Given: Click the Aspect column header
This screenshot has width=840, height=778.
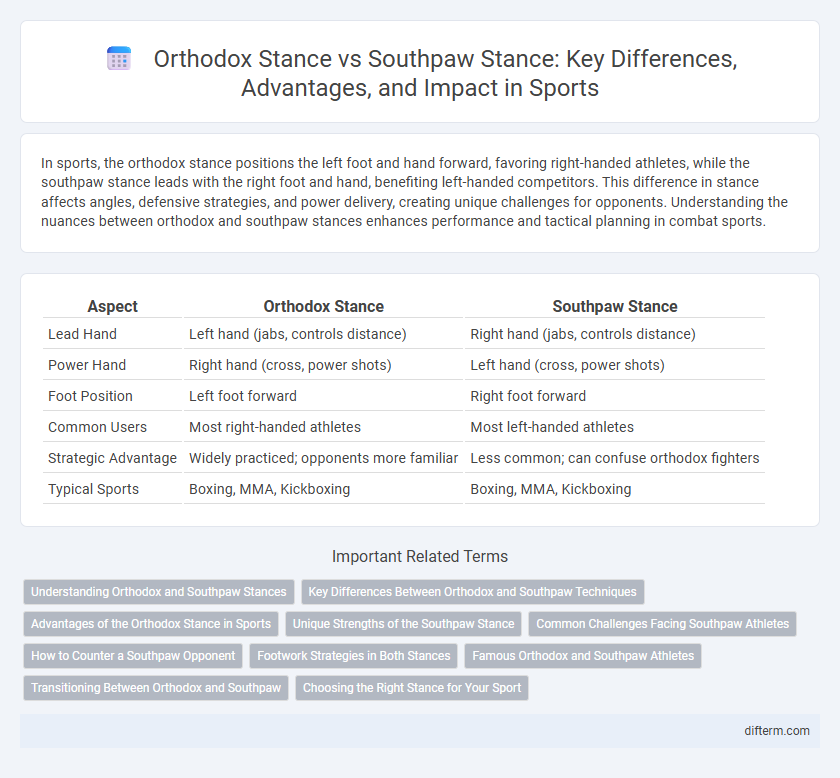Looking at the screenshot, I should click(112, 306).
